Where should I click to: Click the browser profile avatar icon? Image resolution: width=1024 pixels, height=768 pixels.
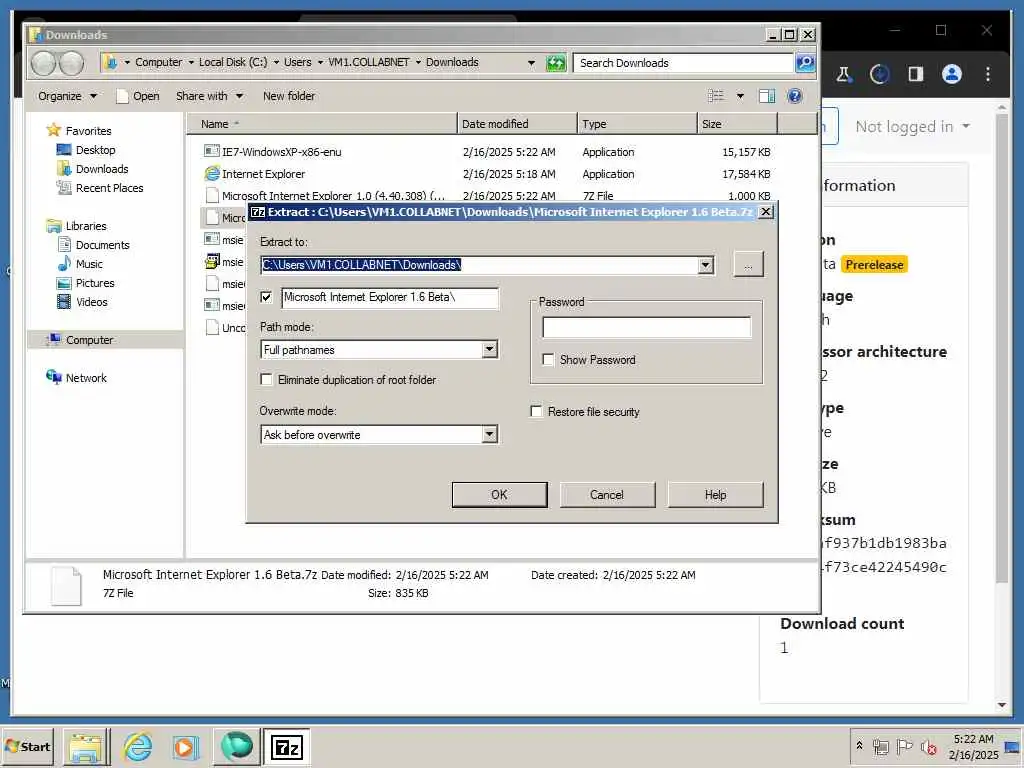coord(952,74)
